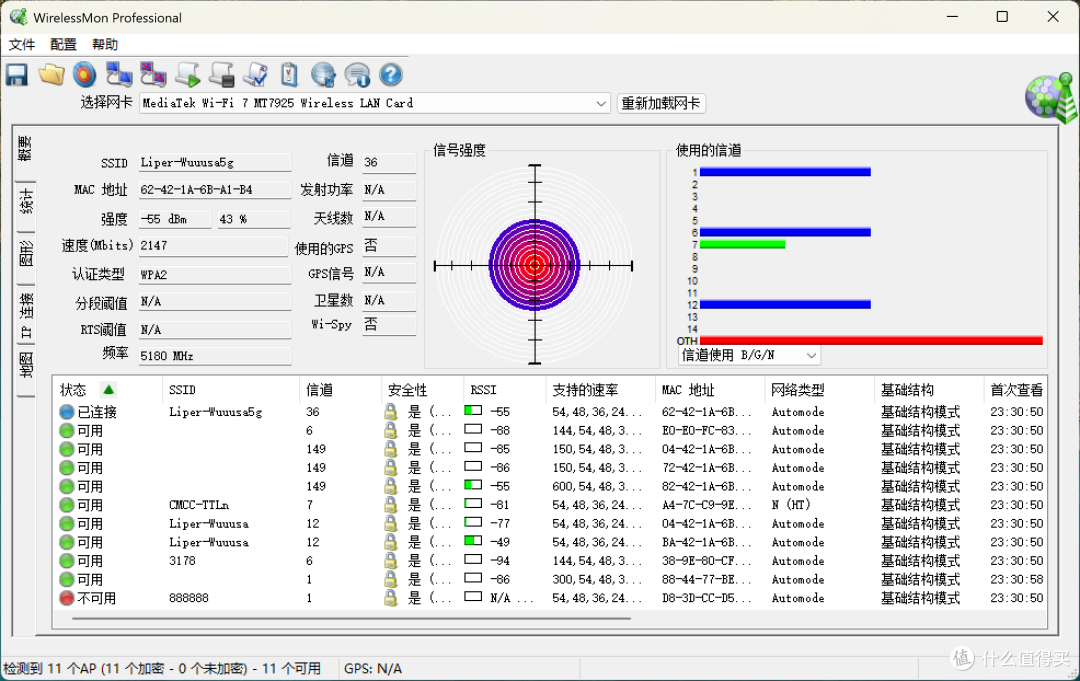Open the 配置 menu
The image size is (1080, 681).
63,45
